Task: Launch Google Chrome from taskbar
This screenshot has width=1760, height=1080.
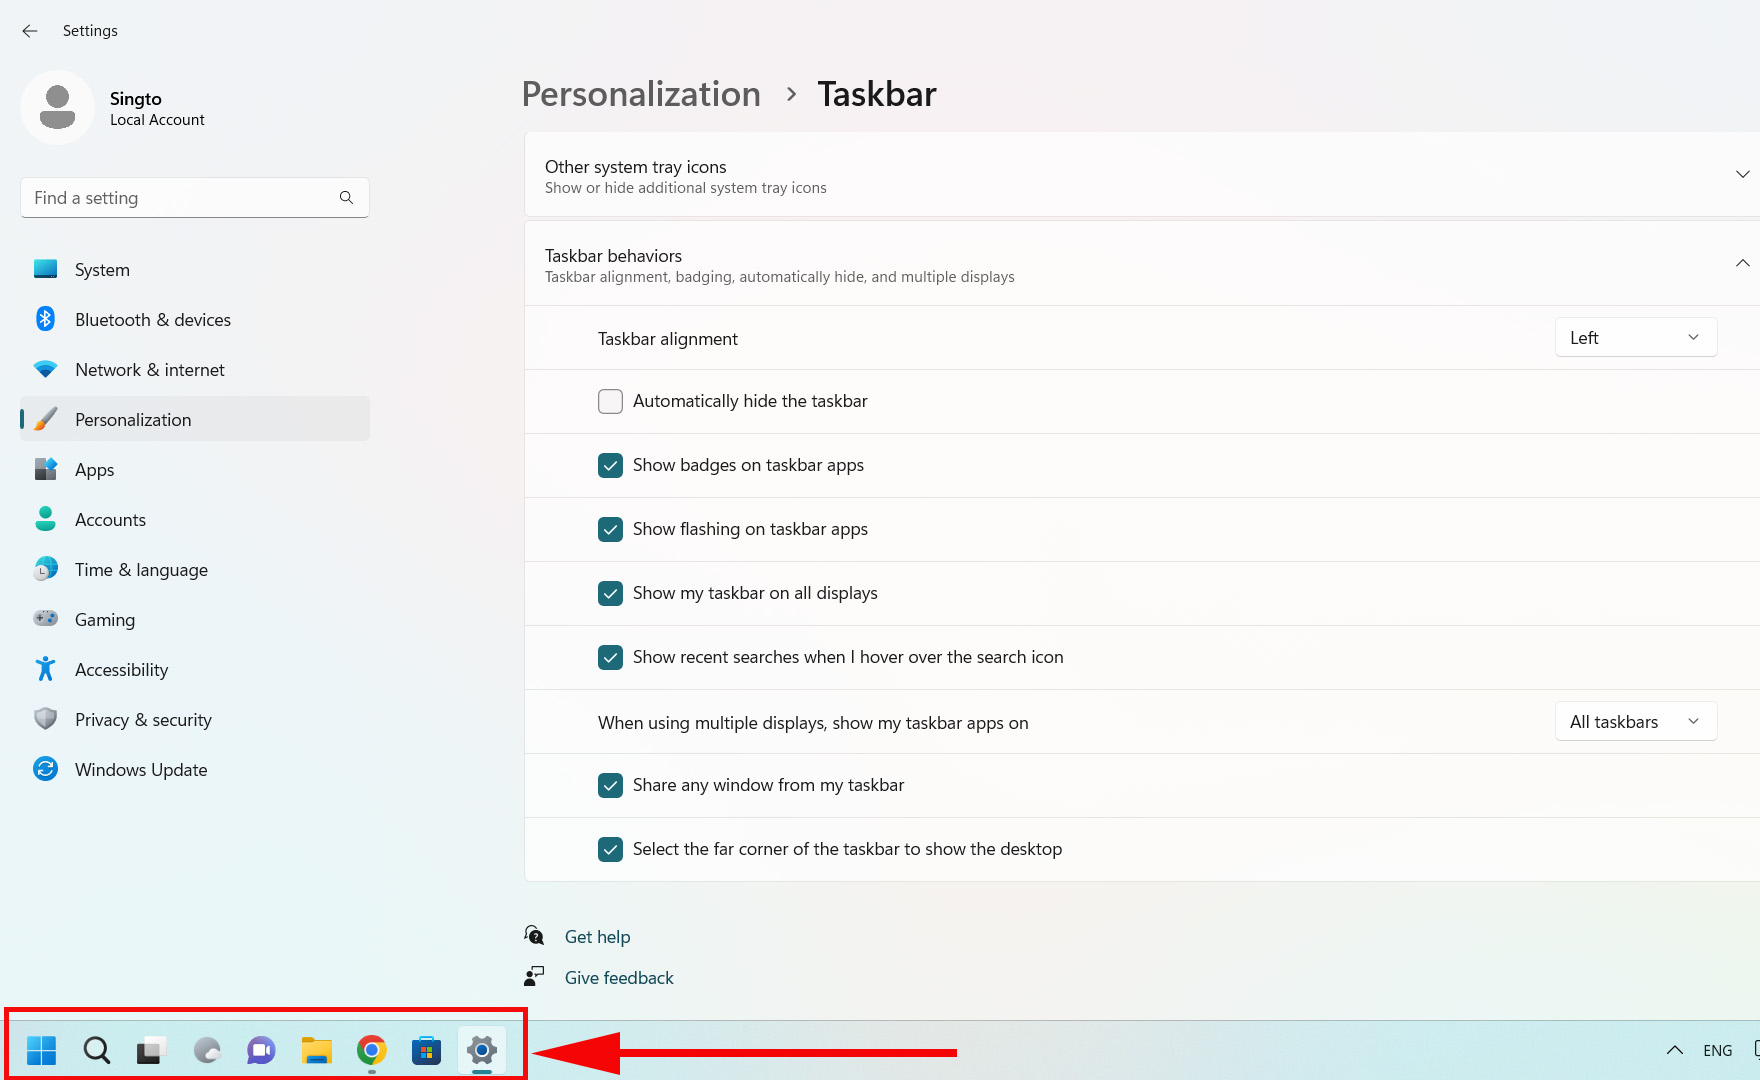Action: (372, 1051)
